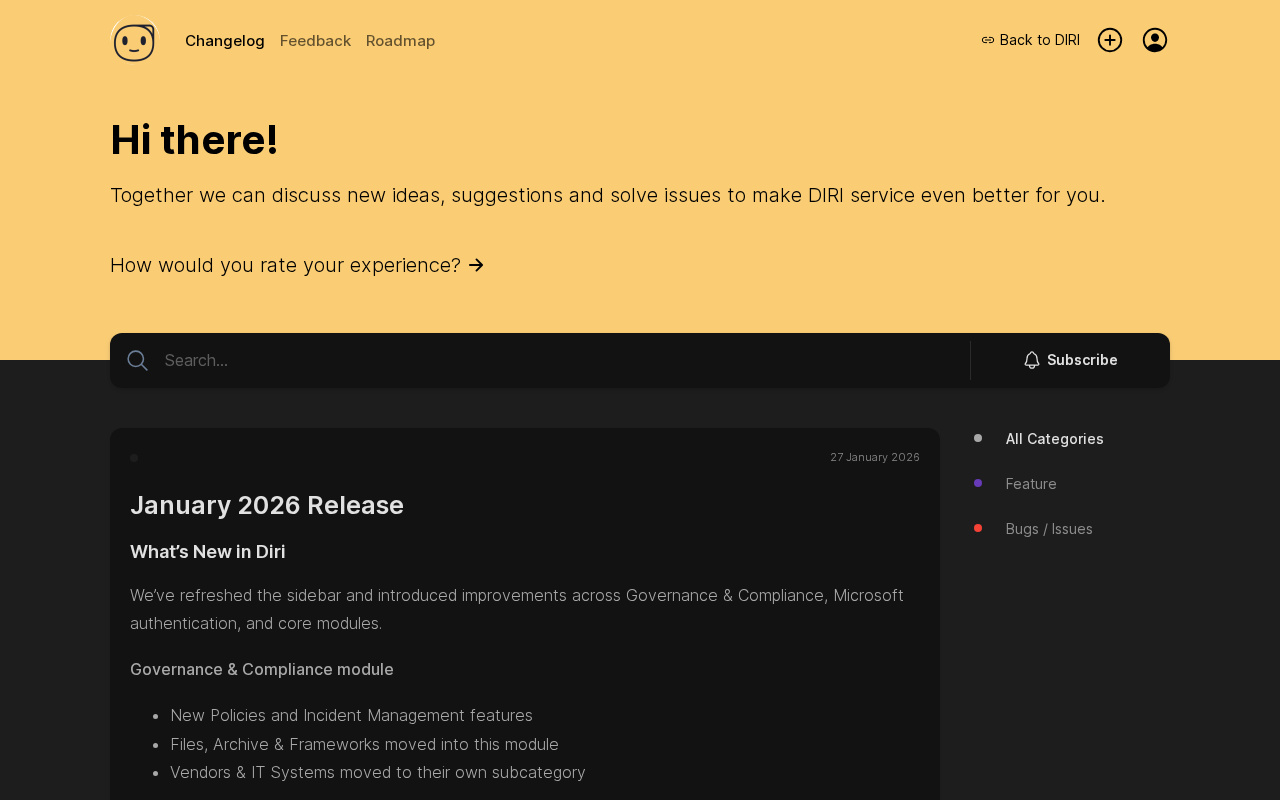Focus the Search input field
This screenshot has width=1280, height=800.
(x=560, y=360)
